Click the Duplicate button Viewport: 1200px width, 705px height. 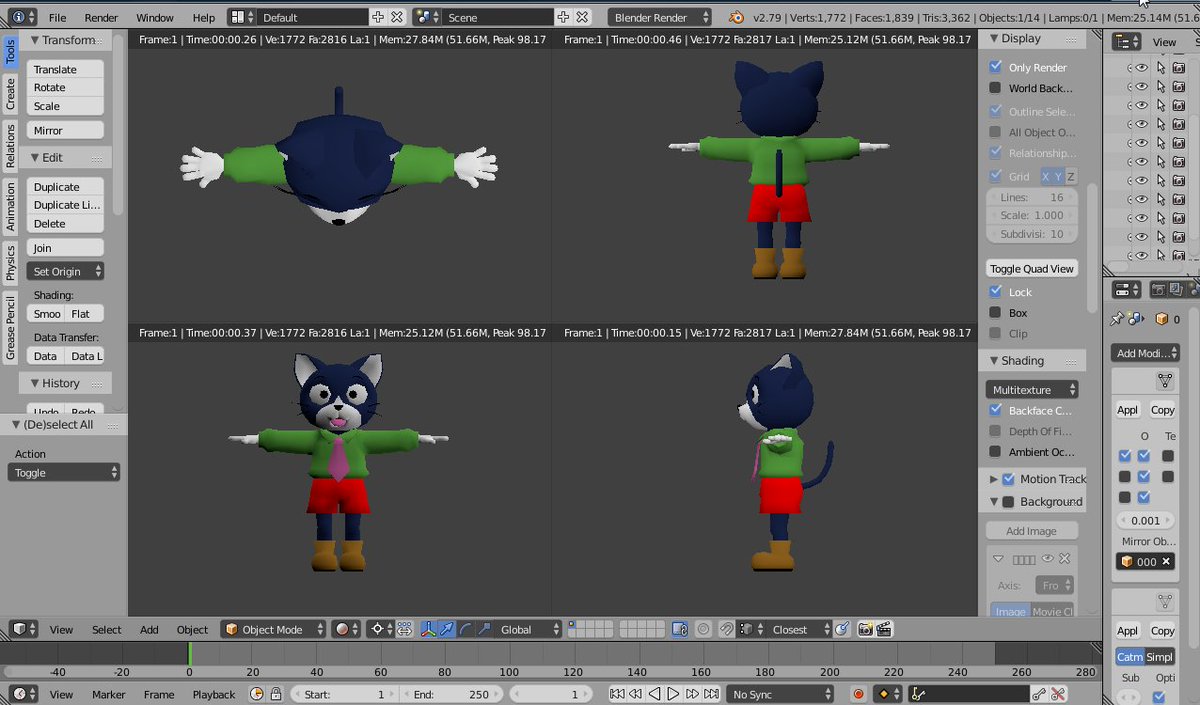coord(65,187)
